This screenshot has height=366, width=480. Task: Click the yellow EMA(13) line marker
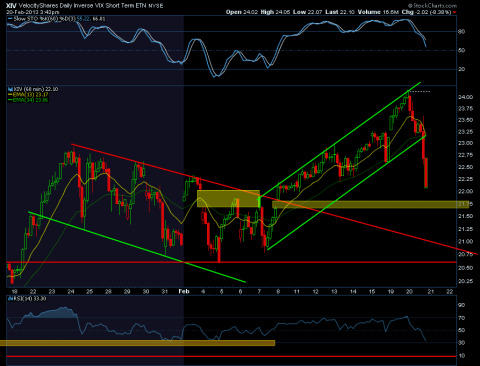pyautogui.click(x=10, y=95)
